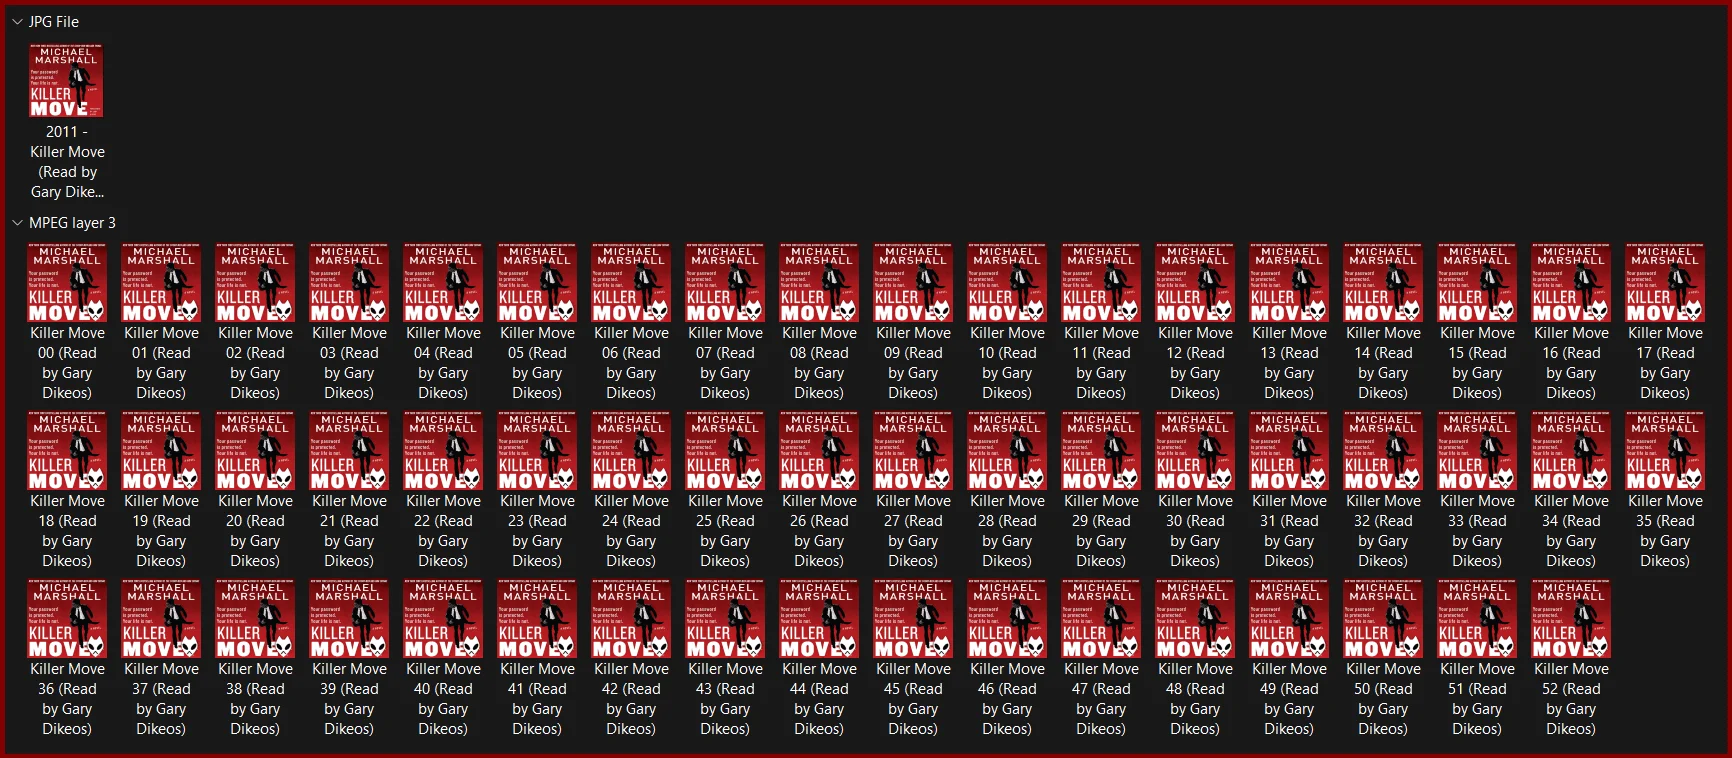Click the file name 'Killer Move 45 (Read by Gary Dikeos)'
This screenshot has width=1732, height=758.
point(913,699)
